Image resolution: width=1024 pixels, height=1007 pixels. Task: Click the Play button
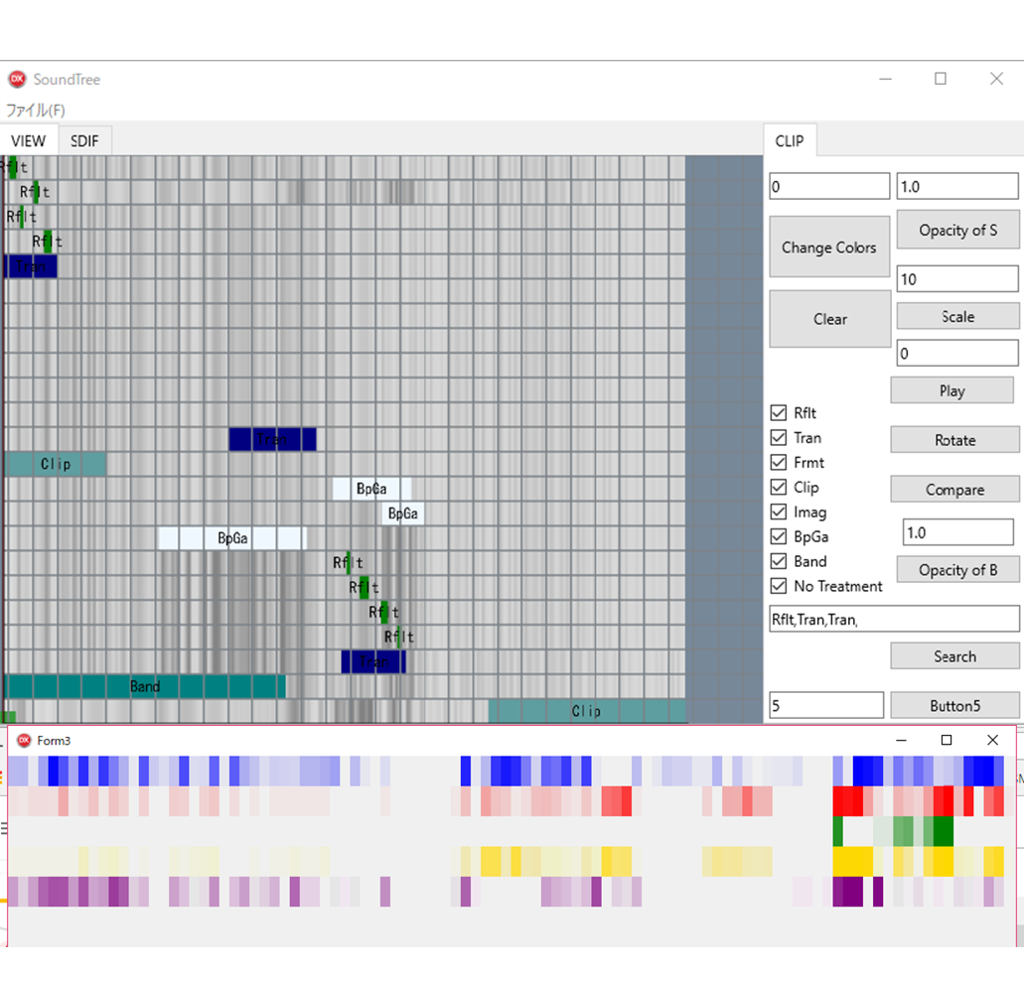(951, 391)
